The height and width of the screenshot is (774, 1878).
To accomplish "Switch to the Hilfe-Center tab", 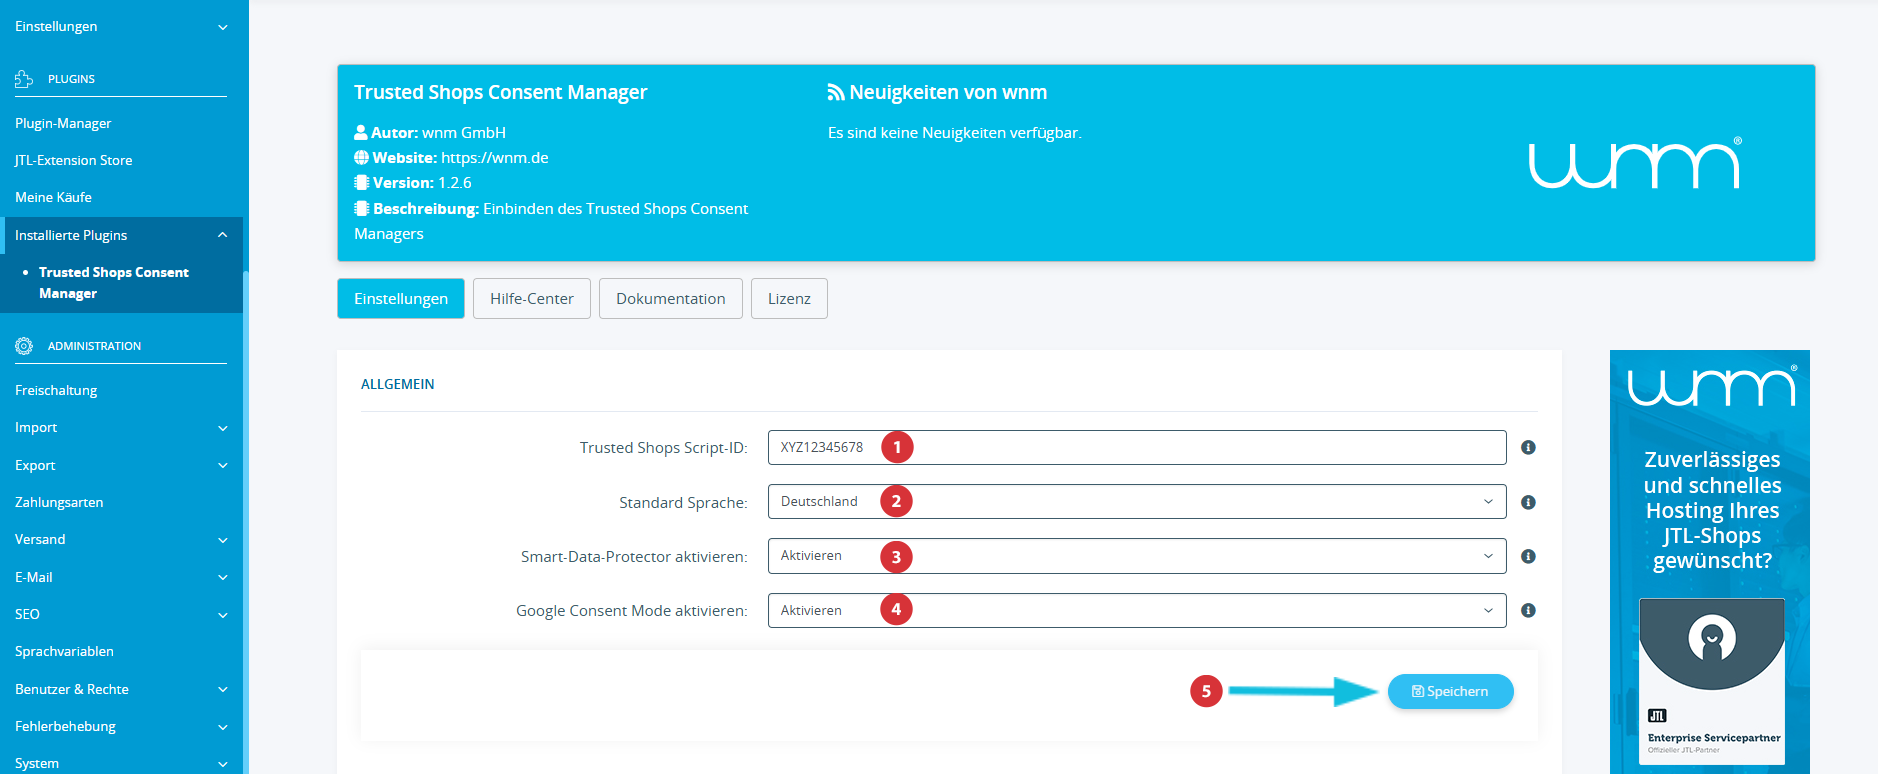I will (x=532, y=298).
